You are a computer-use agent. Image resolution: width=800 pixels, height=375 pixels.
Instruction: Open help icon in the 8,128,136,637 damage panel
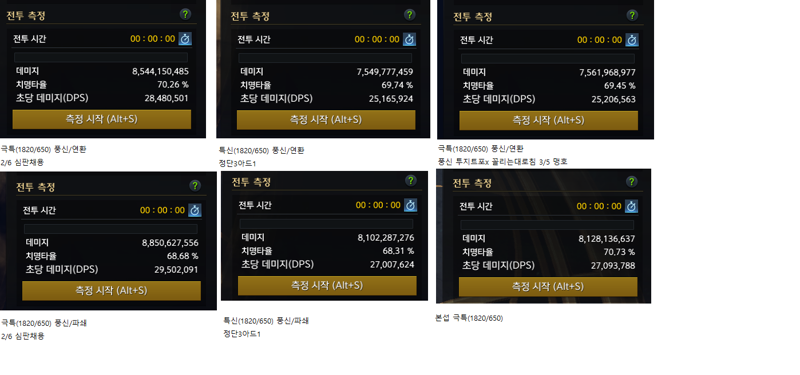pos(632,182)
